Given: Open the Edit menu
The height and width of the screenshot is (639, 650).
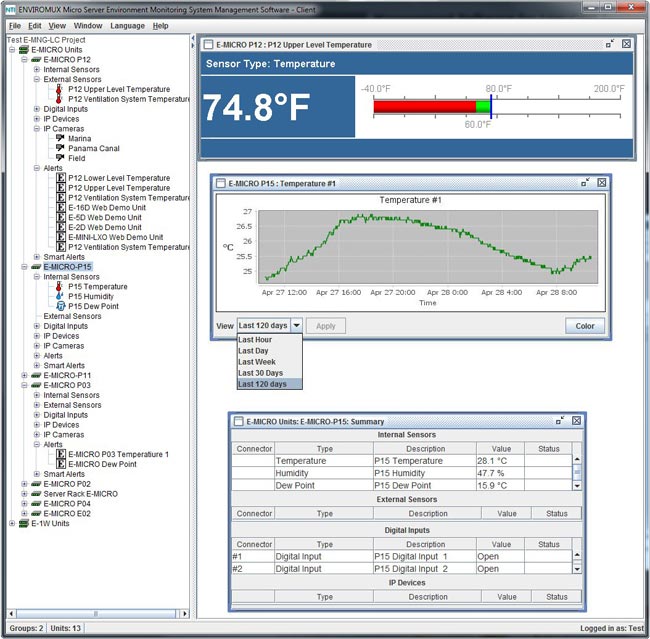Looking at the screenshot, I should click(34, 26).
